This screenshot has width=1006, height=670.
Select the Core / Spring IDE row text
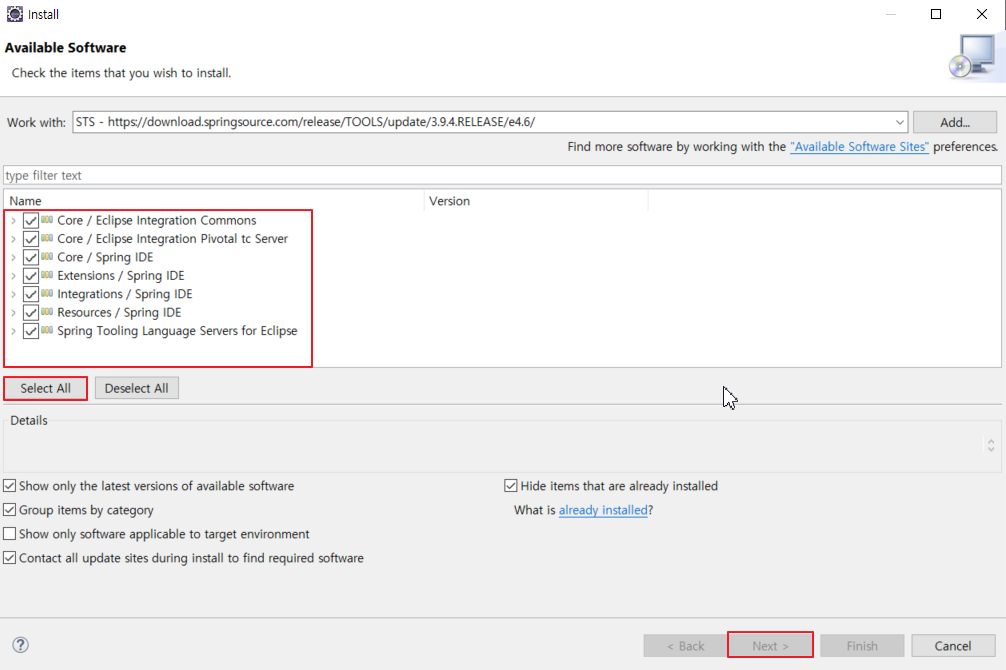coord(105,257)
